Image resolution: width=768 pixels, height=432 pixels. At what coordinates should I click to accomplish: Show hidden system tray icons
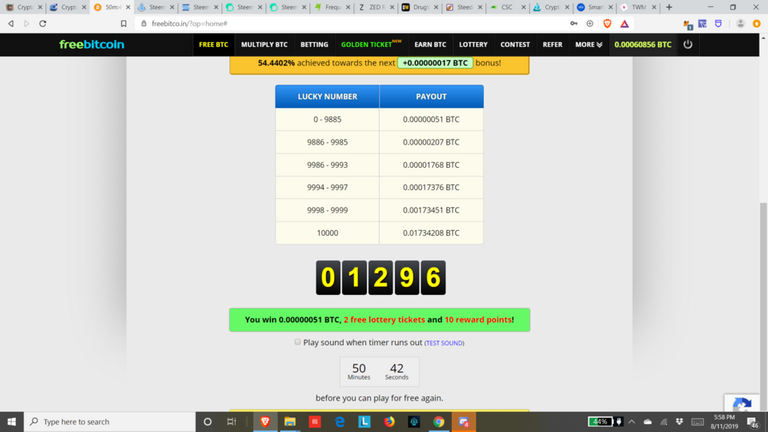[632, 422]
